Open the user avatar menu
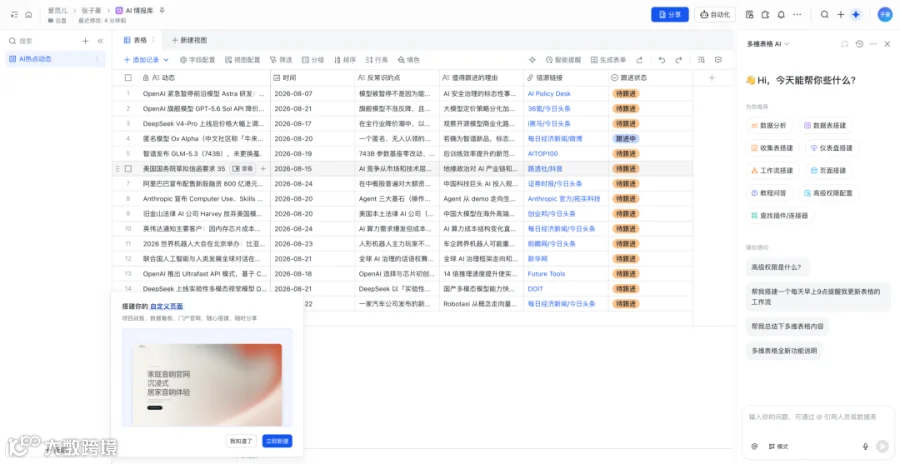Image resolution: width=900 pixels, height=464 pixels. [885, 14]
